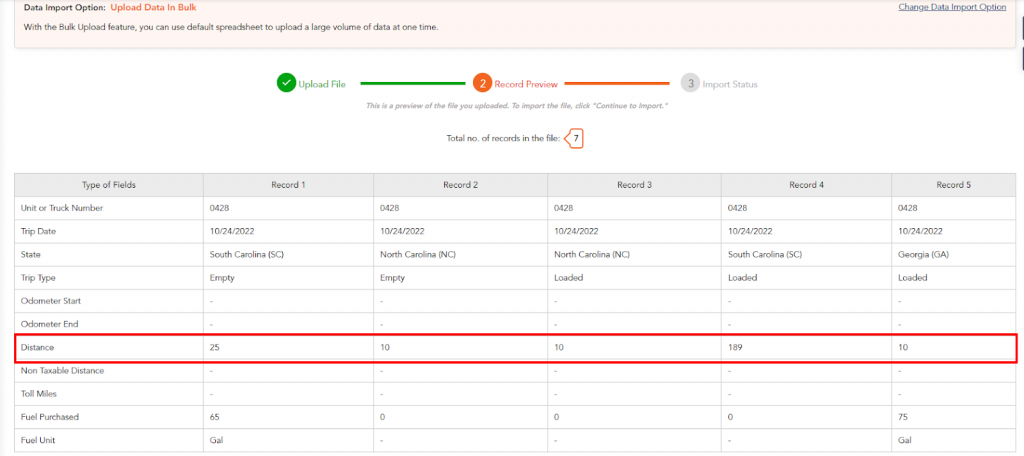Select the Toll Miles row label
Viewport: 1024px width, 456px height.
pos(39,394)
